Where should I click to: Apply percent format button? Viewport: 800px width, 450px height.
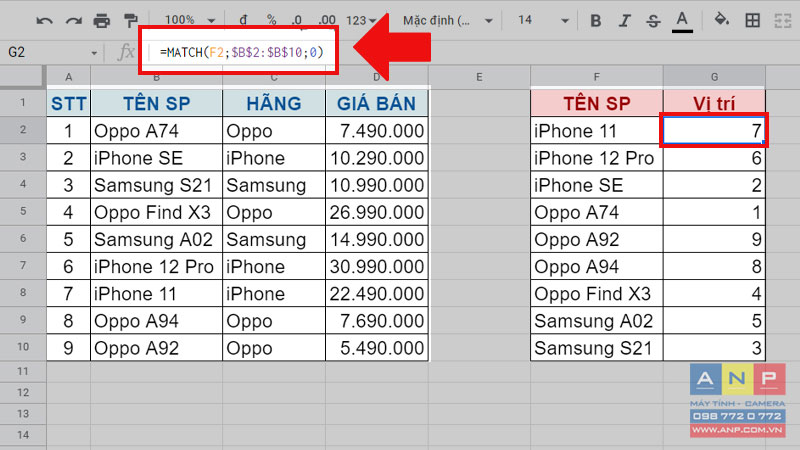[271, 20]
